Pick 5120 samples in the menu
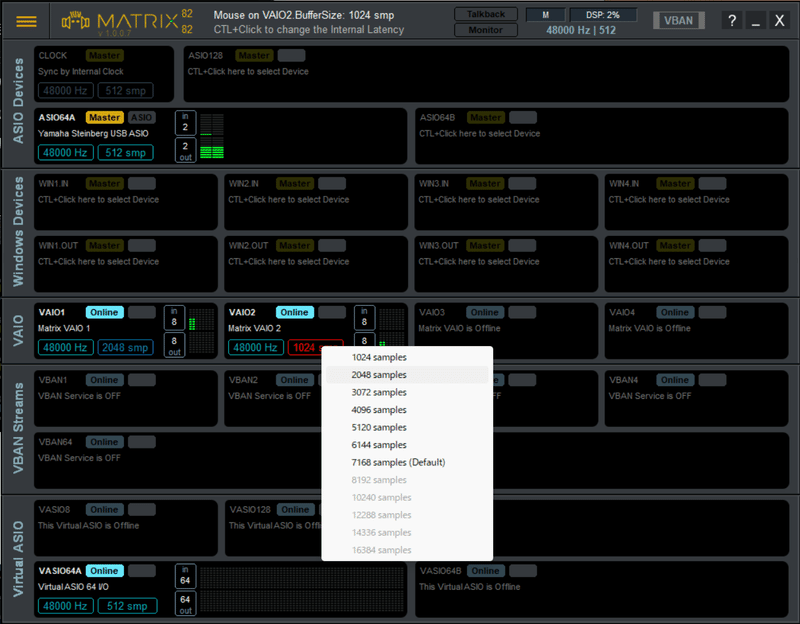The image size is (800, 624). click(407, 427)
